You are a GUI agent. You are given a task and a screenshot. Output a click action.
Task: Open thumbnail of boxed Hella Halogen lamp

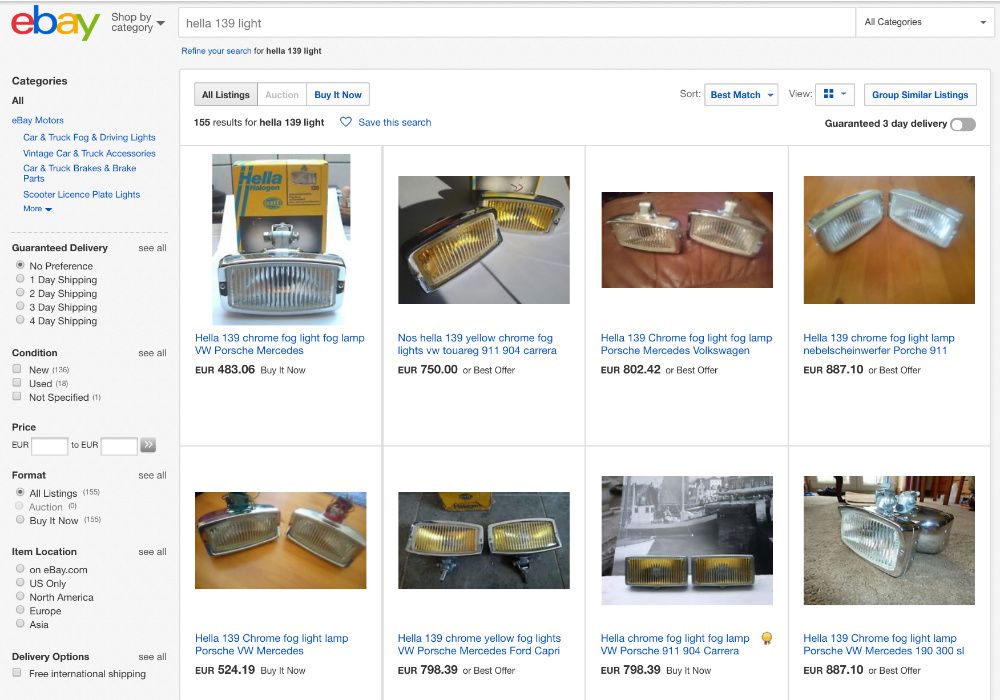(x=281, y=240)
